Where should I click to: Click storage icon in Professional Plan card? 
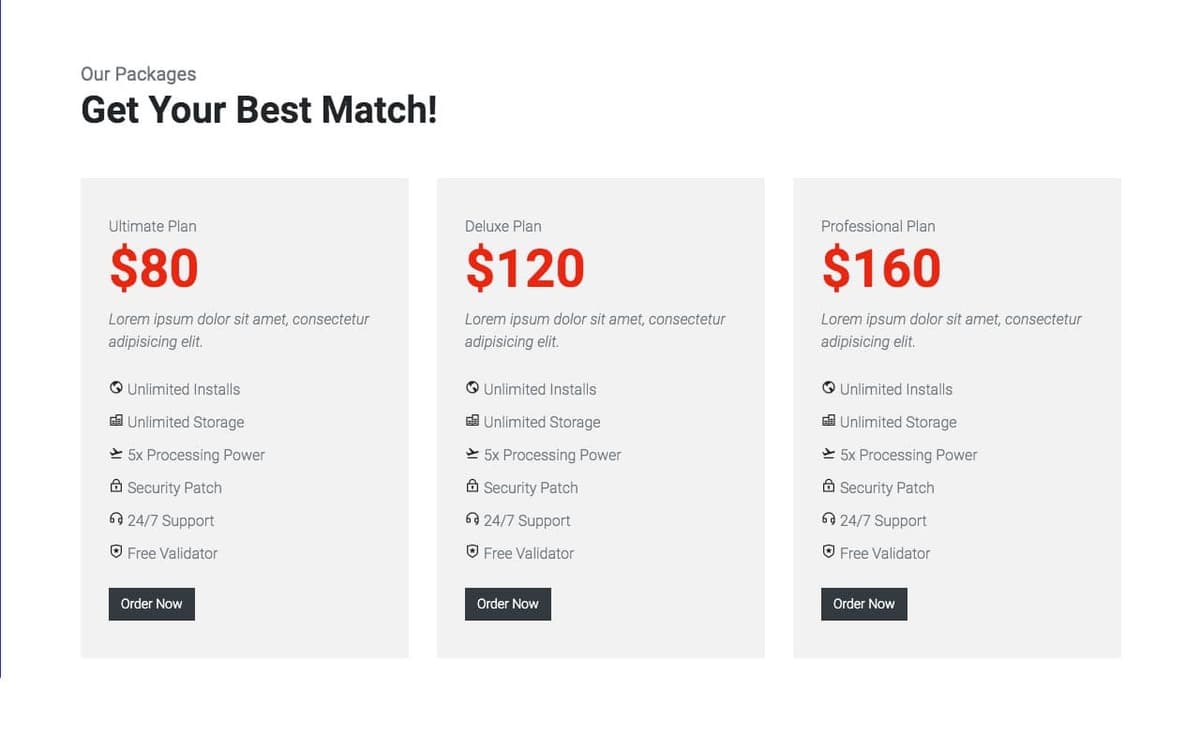[x=828, y=421]
